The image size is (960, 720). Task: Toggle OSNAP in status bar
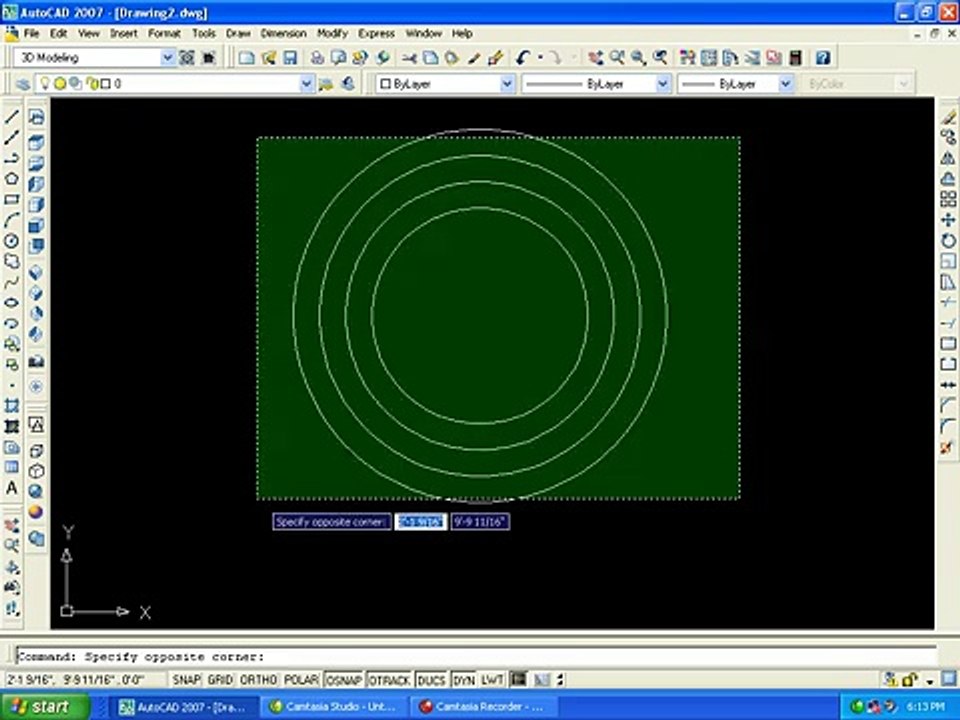point(343,680)
